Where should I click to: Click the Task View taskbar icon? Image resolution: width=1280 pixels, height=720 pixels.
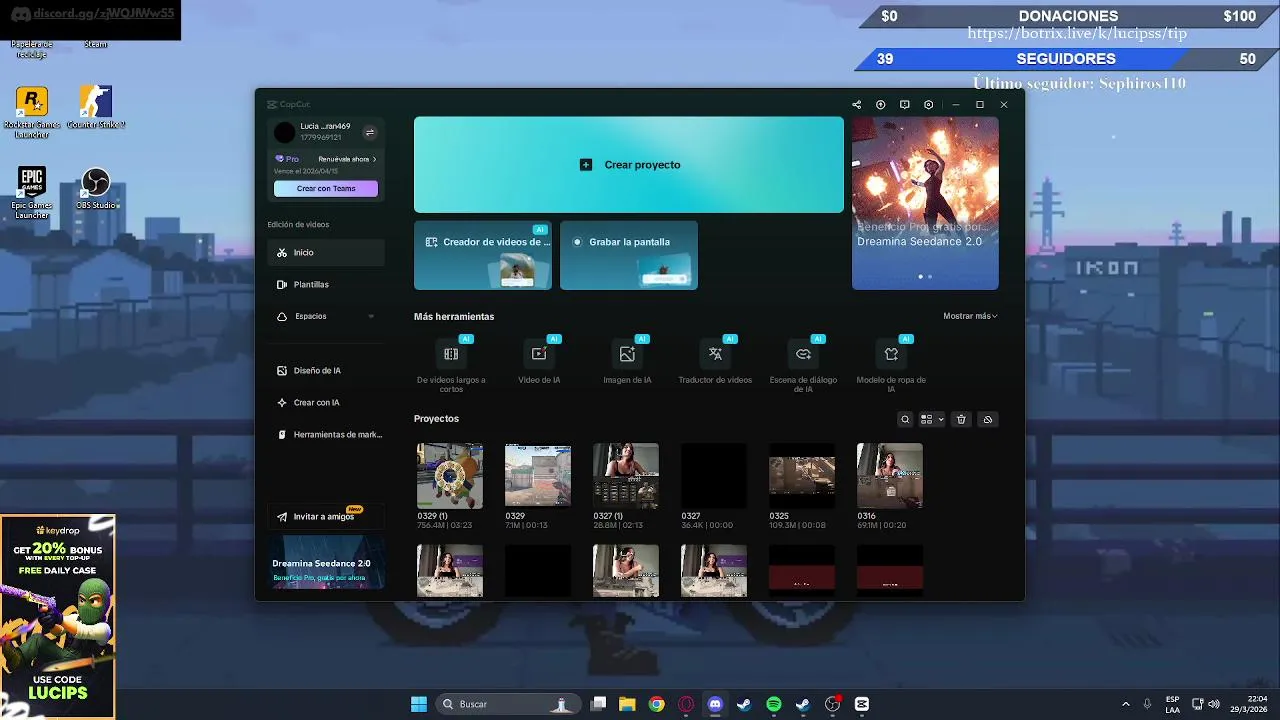598,704
